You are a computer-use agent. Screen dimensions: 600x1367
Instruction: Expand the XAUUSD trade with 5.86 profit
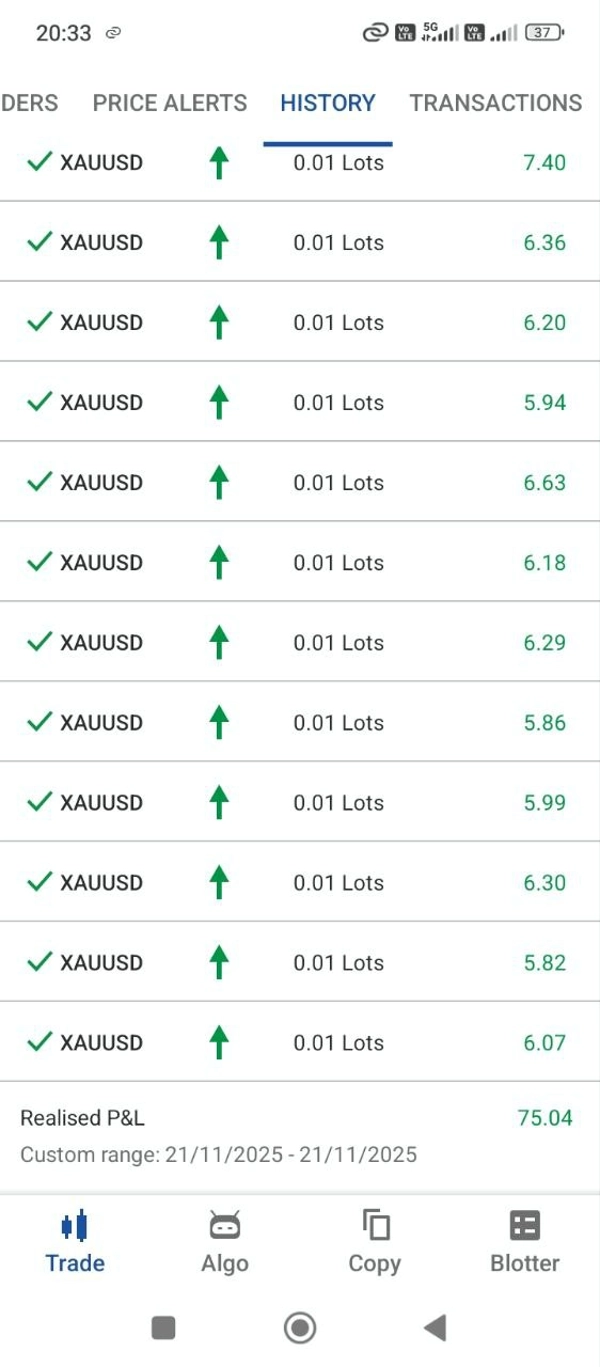[300, 722]
